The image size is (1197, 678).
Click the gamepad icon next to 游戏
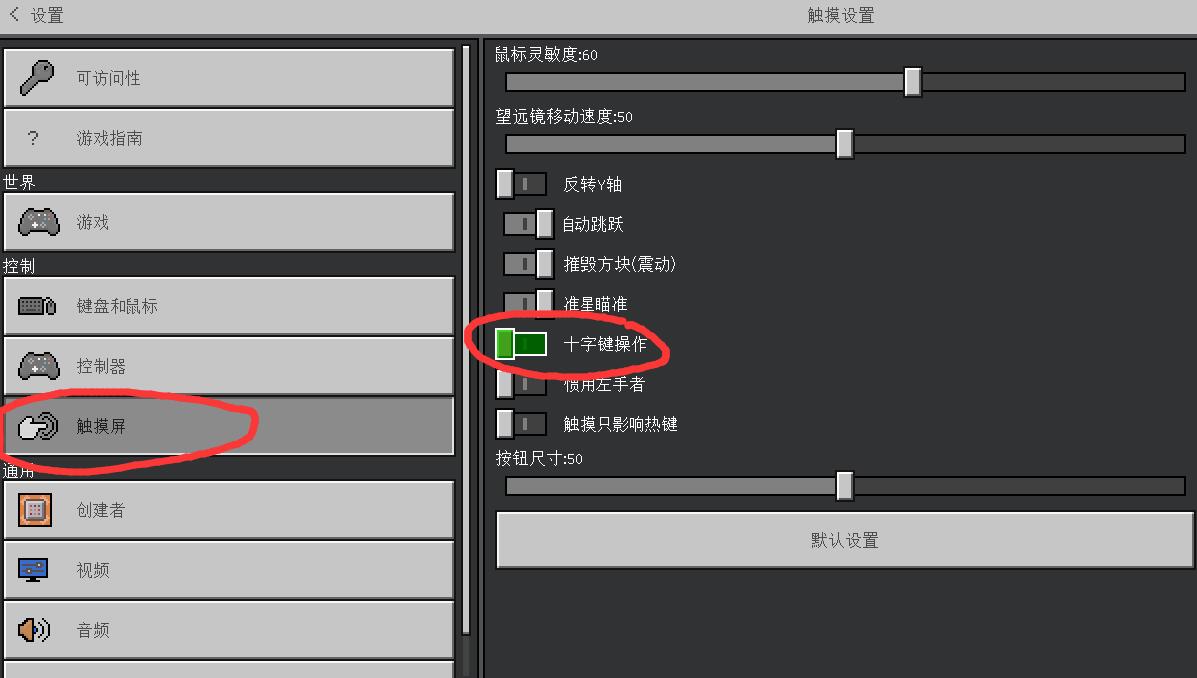(x=39, y=222)
